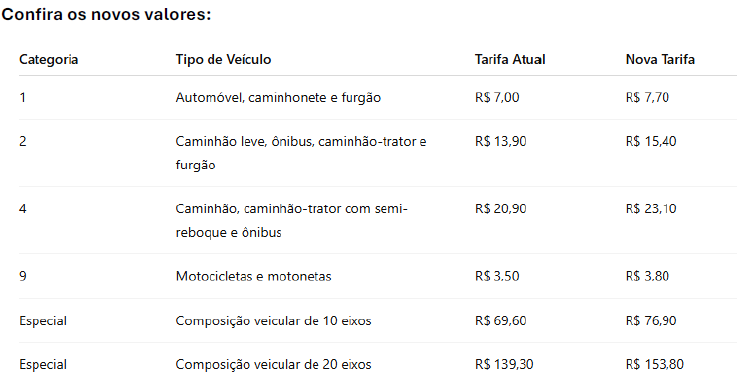Select 'Caminhão, caminhão-trator com semi-reboque' cell
737x391 pixels.
coord(291,220)
